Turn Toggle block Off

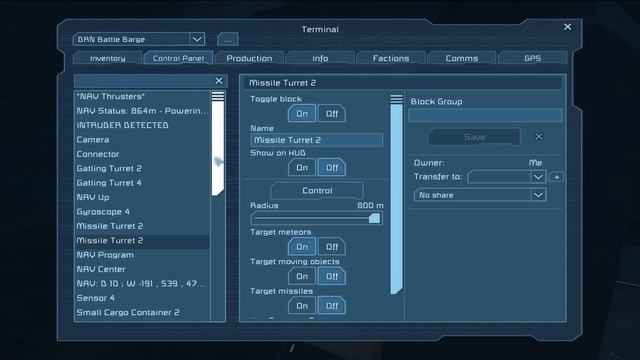click(x=332, y=113)
